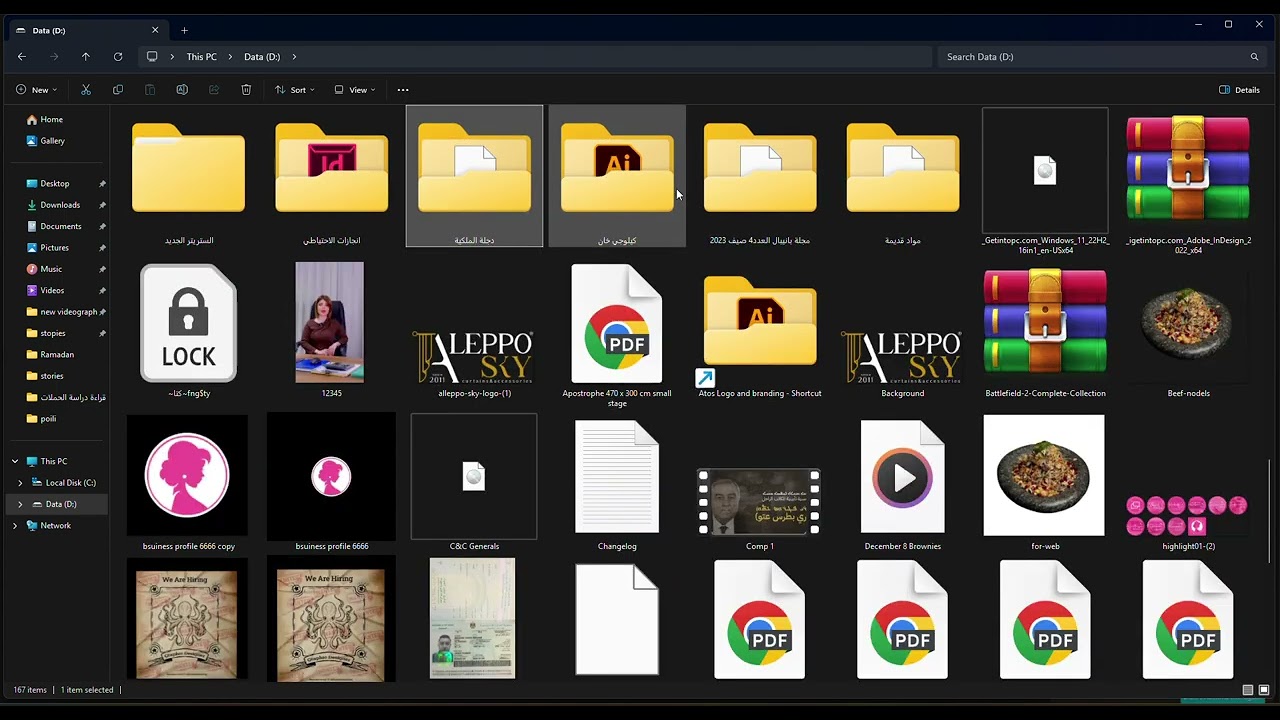Switch to details list view in status bar

coord(1247,690)
